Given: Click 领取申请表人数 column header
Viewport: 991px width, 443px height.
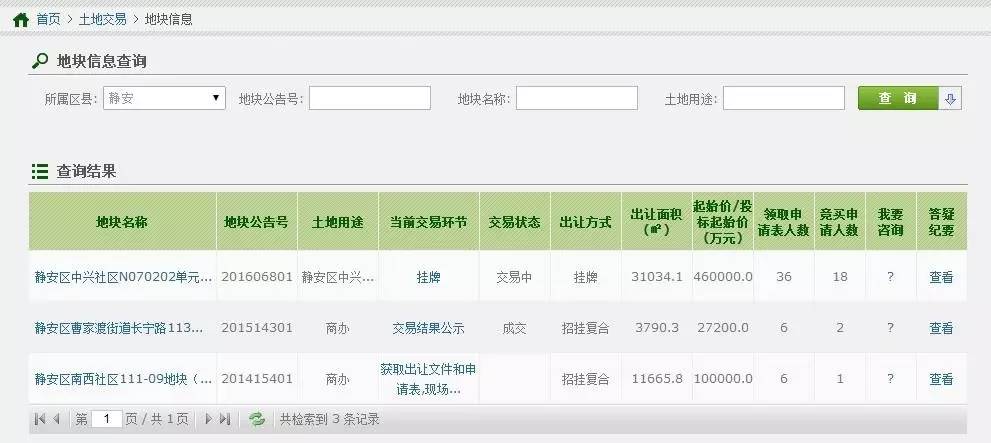Looking at the screenshot, I should tap(784, 222).
